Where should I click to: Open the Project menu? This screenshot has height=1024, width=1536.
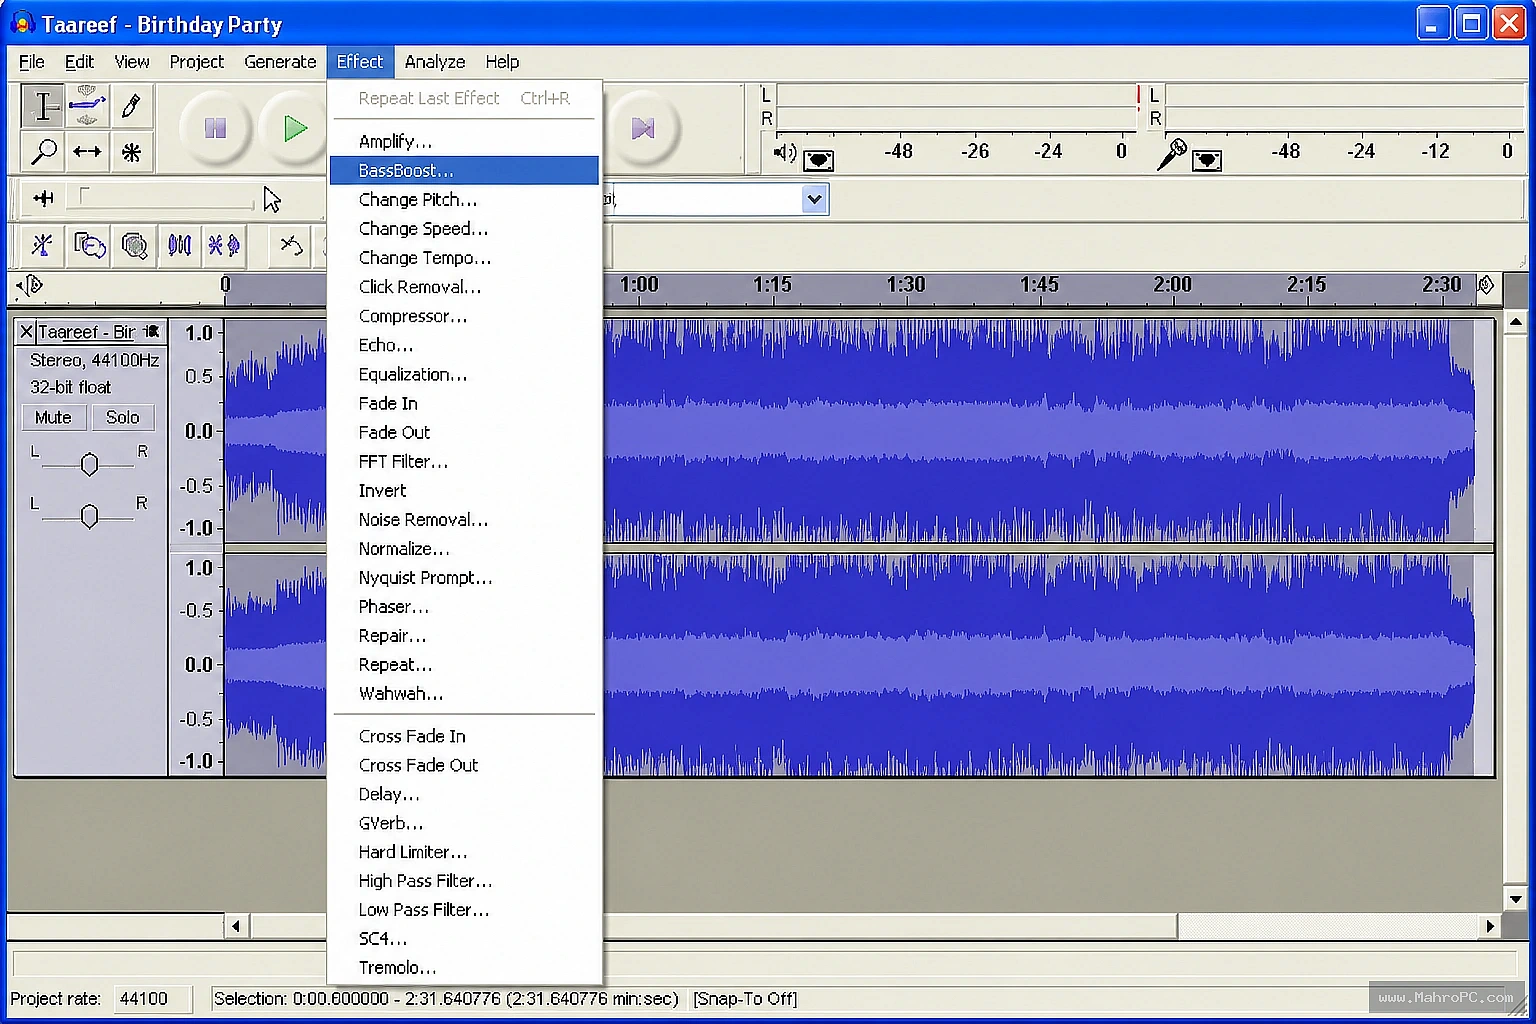click(x=197, y=62)
